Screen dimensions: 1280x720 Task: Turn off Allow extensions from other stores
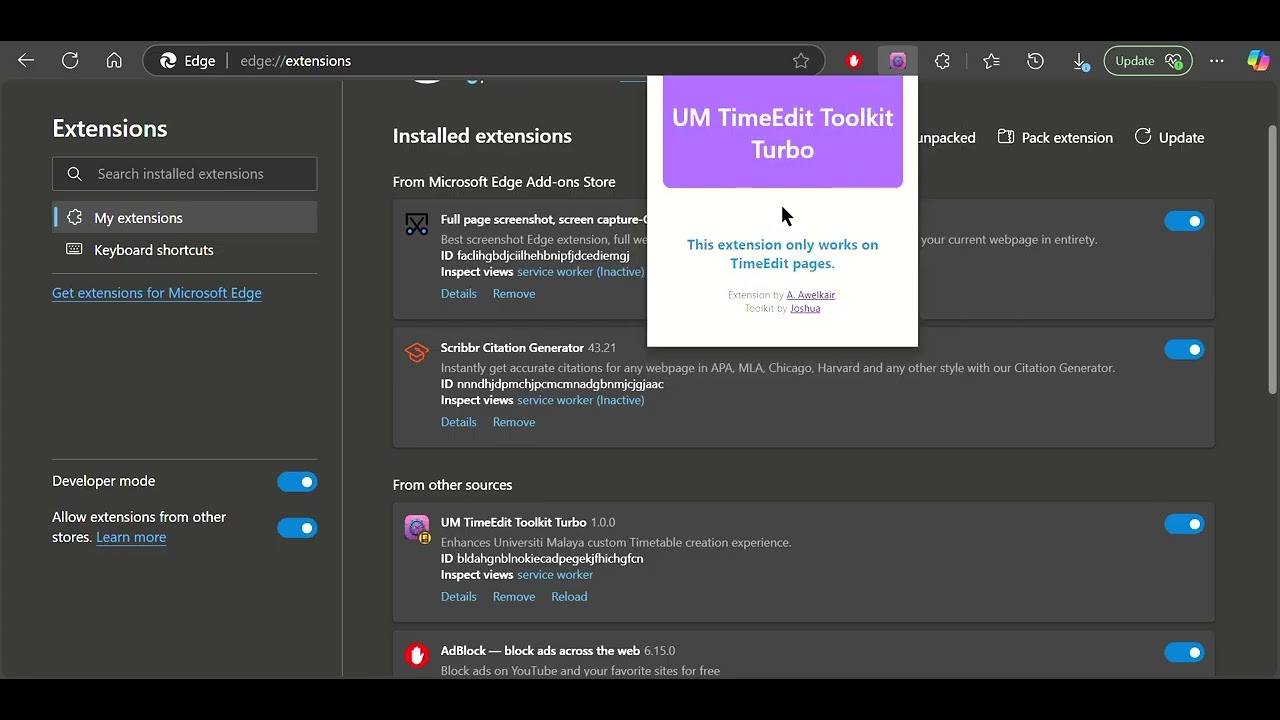[x=297, y=528]
